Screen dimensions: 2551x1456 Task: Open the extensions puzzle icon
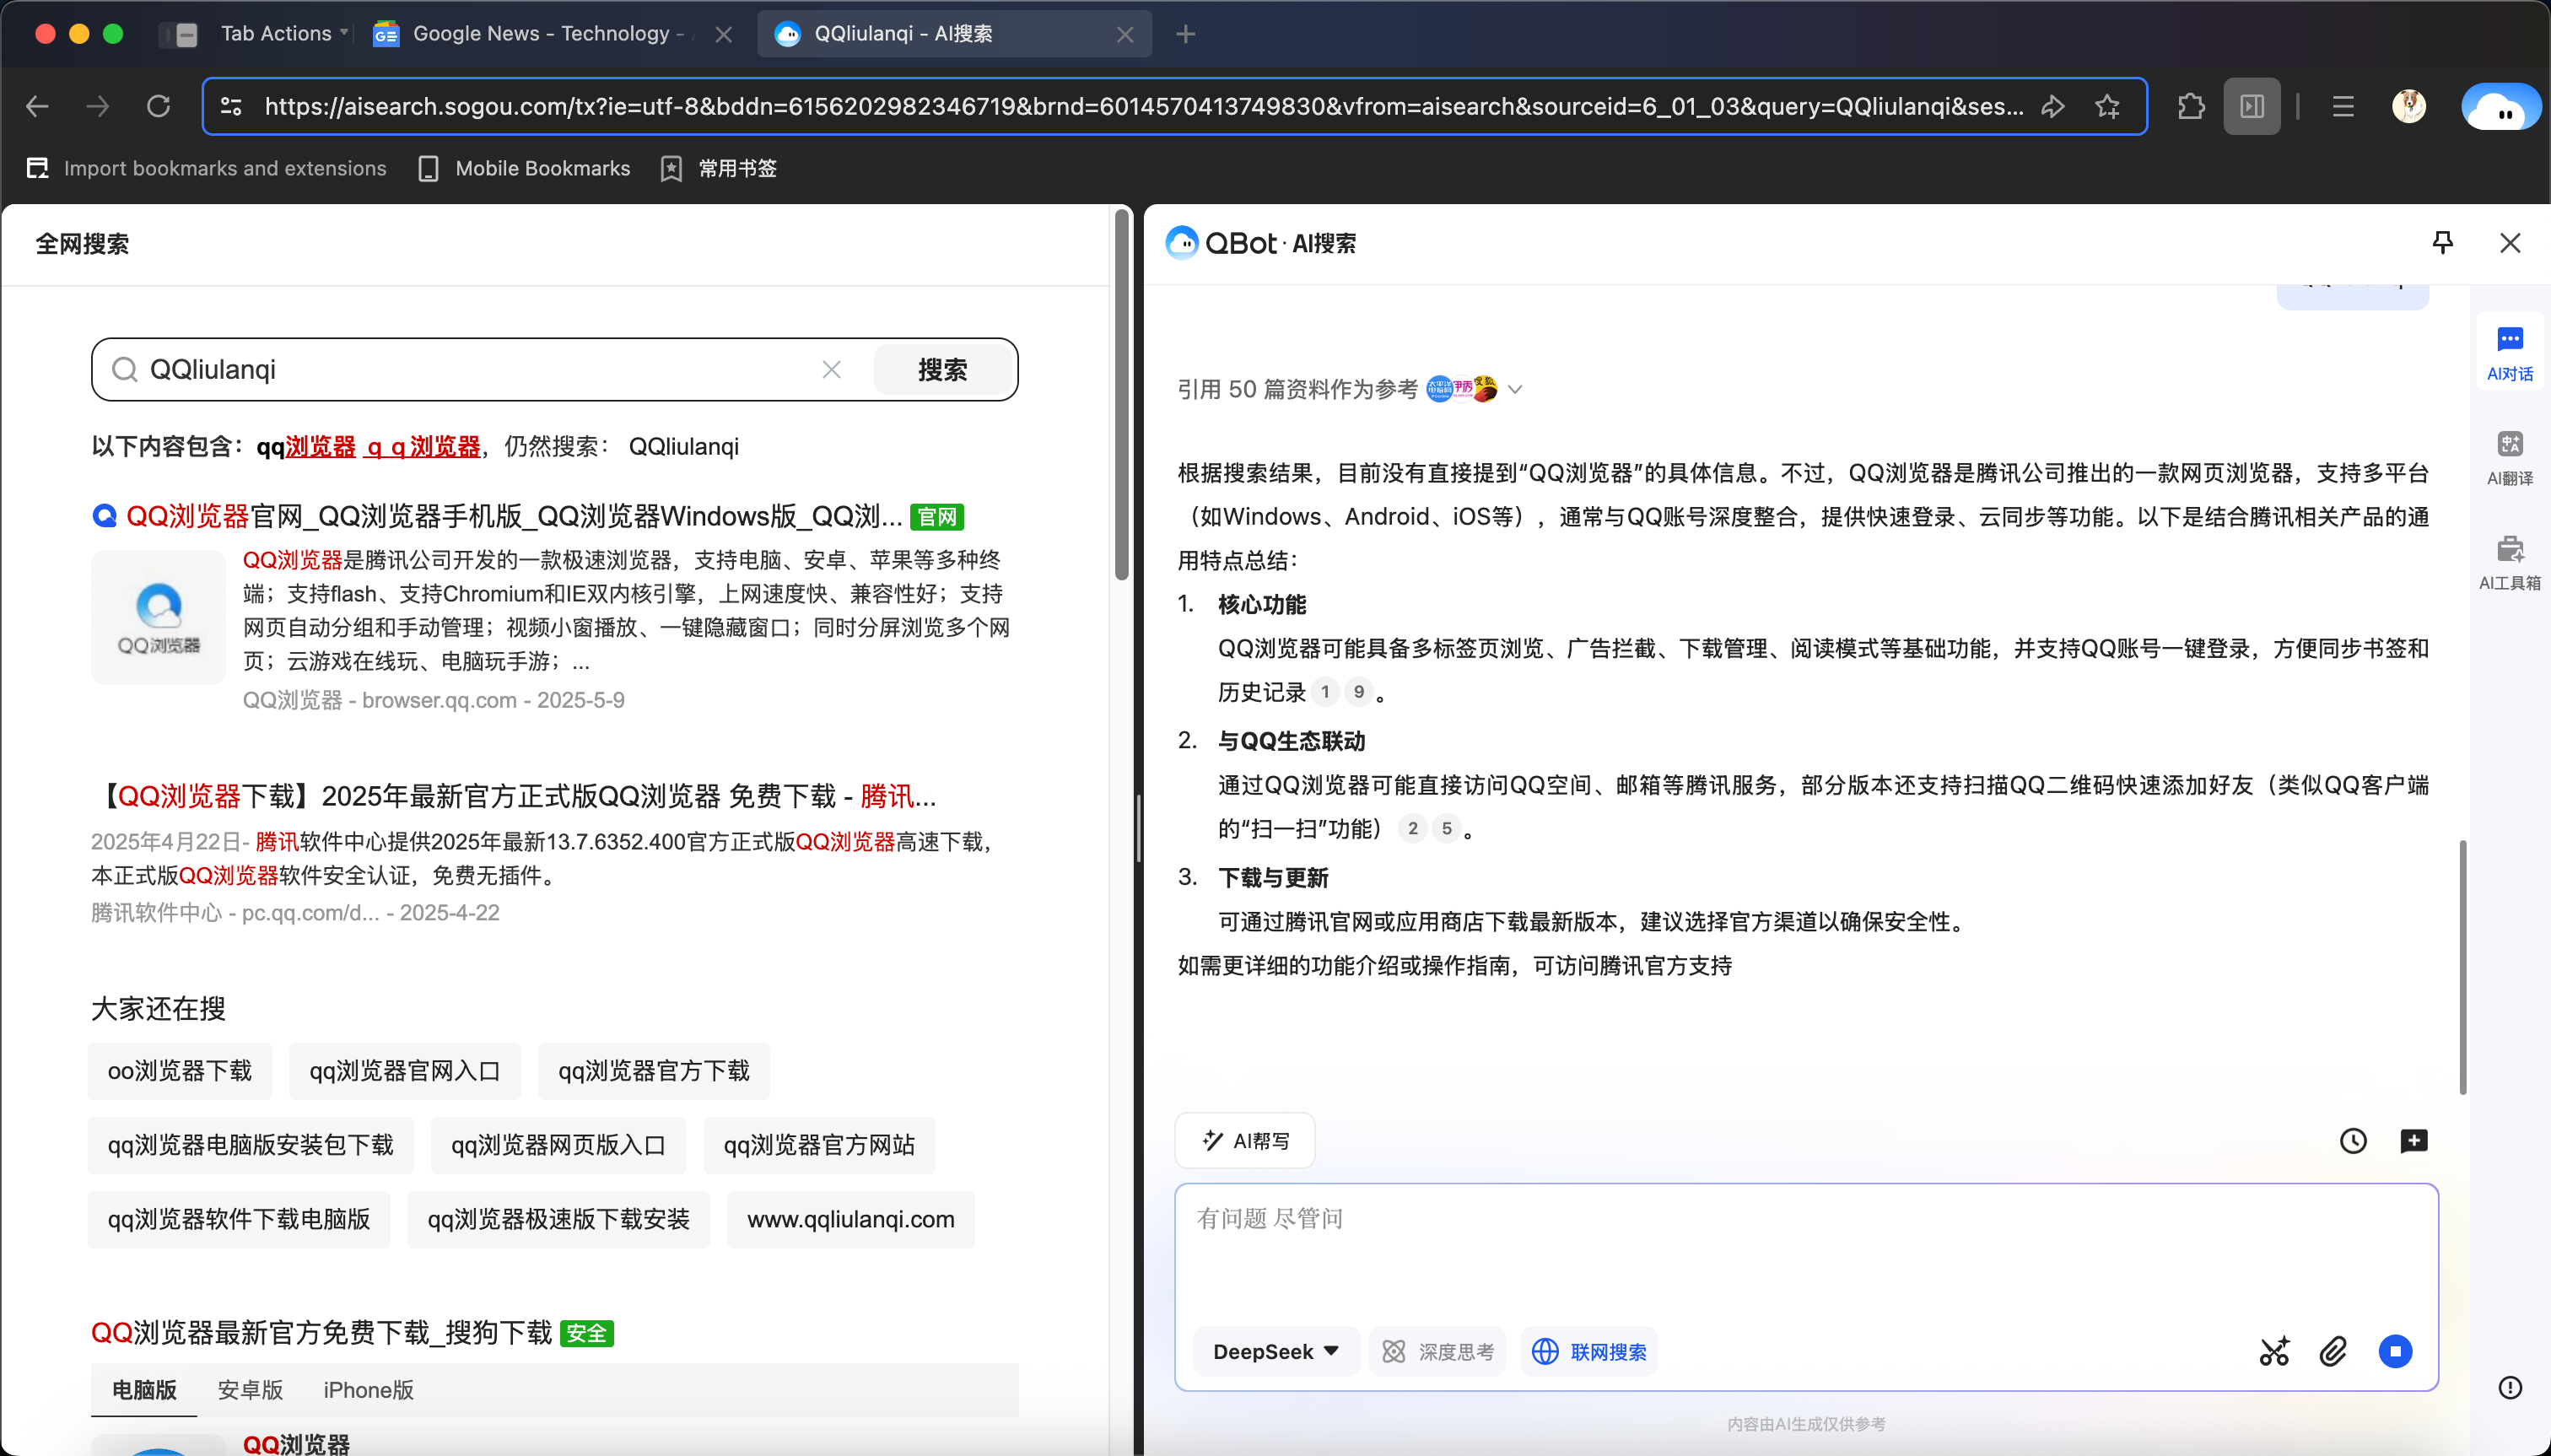click(x=2191, y=106)
